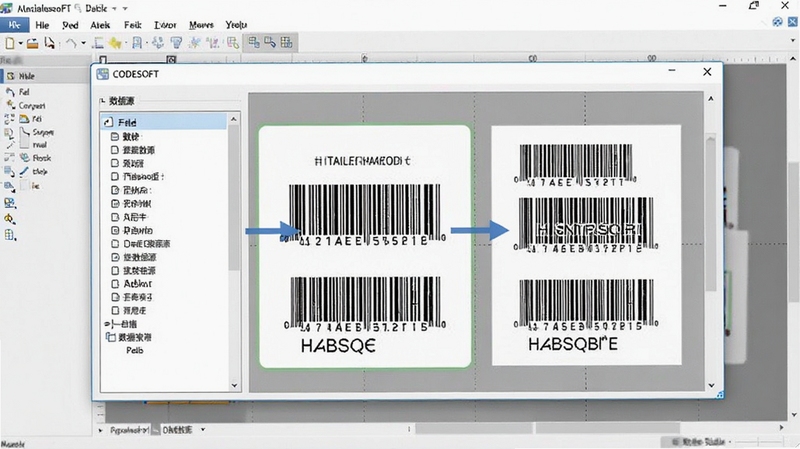The width and height of the screenshot is (800, 449).
Task: Open the 'Mares' menu
Action: click(x=201, y=25)
